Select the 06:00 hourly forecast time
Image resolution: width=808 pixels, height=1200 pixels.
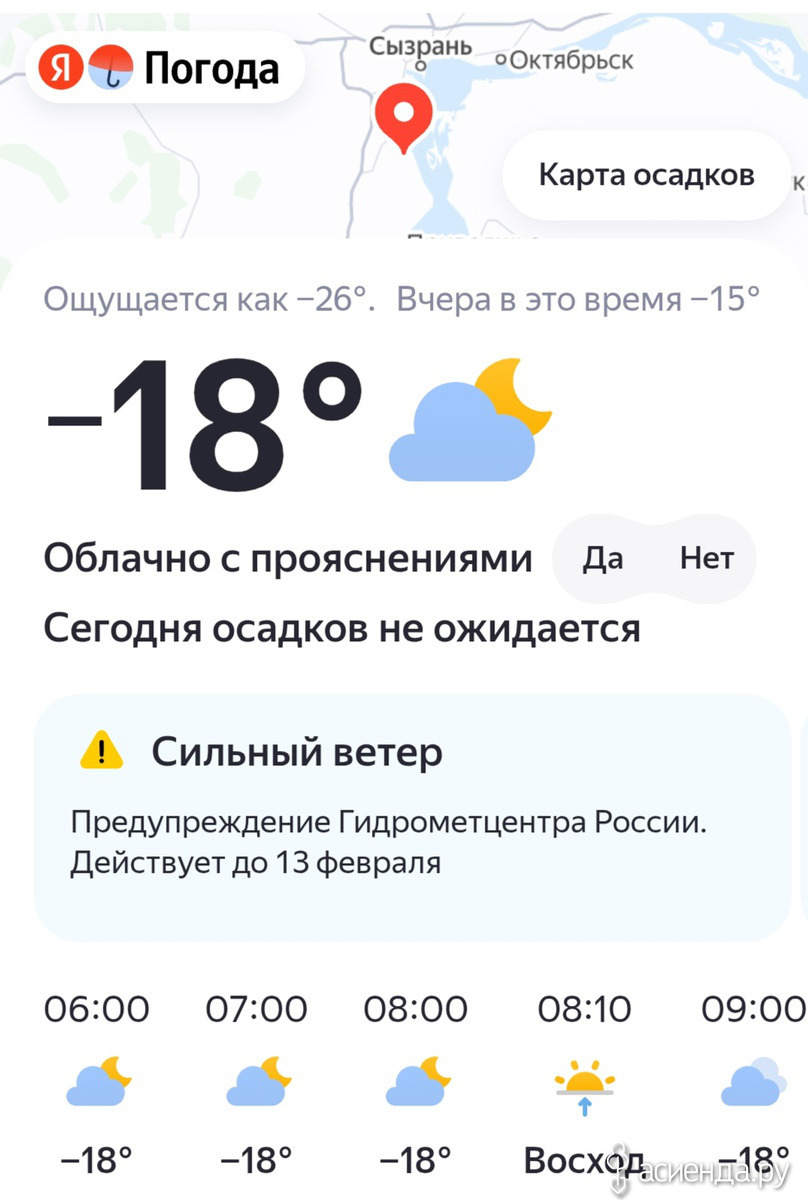pyautogui.click(x=97, y=1009)
